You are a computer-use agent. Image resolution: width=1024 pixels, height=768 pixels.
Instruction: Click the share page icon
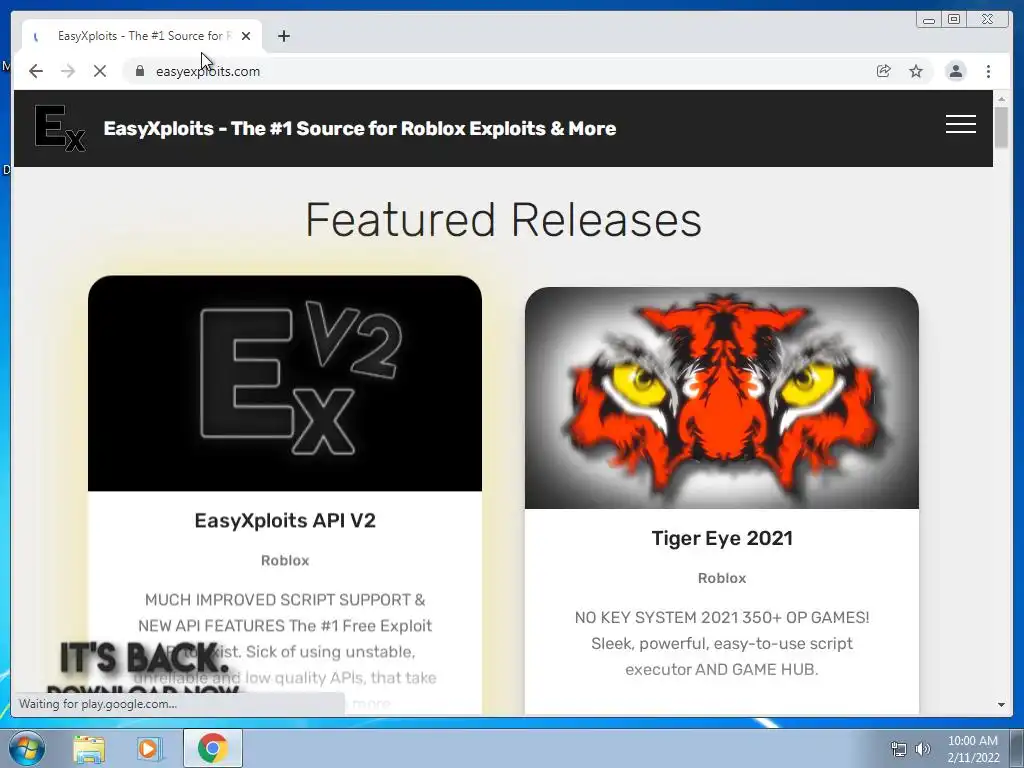pyautogui.click(x=884, y=71)
